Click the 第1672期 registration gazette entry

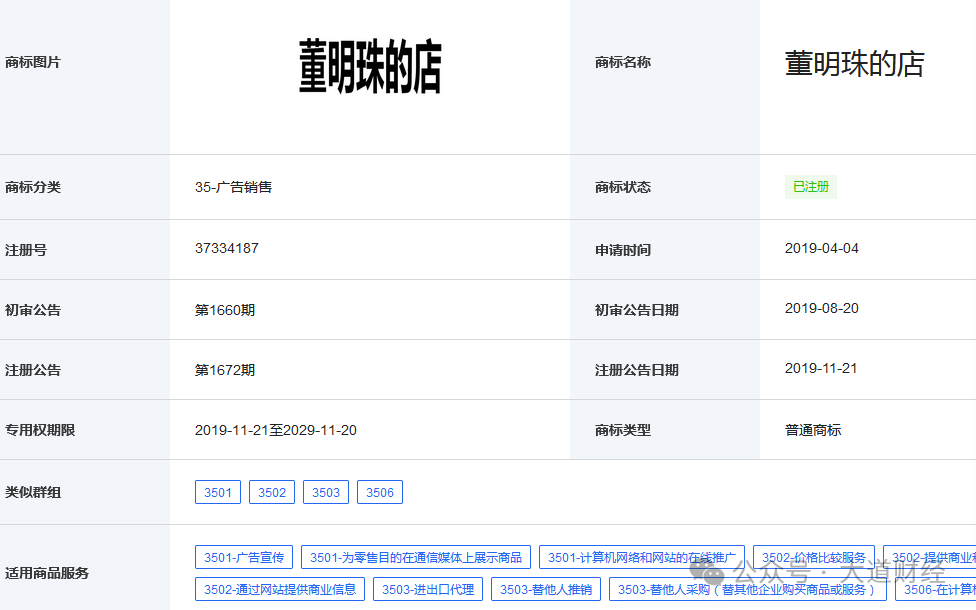coord(222,368)
